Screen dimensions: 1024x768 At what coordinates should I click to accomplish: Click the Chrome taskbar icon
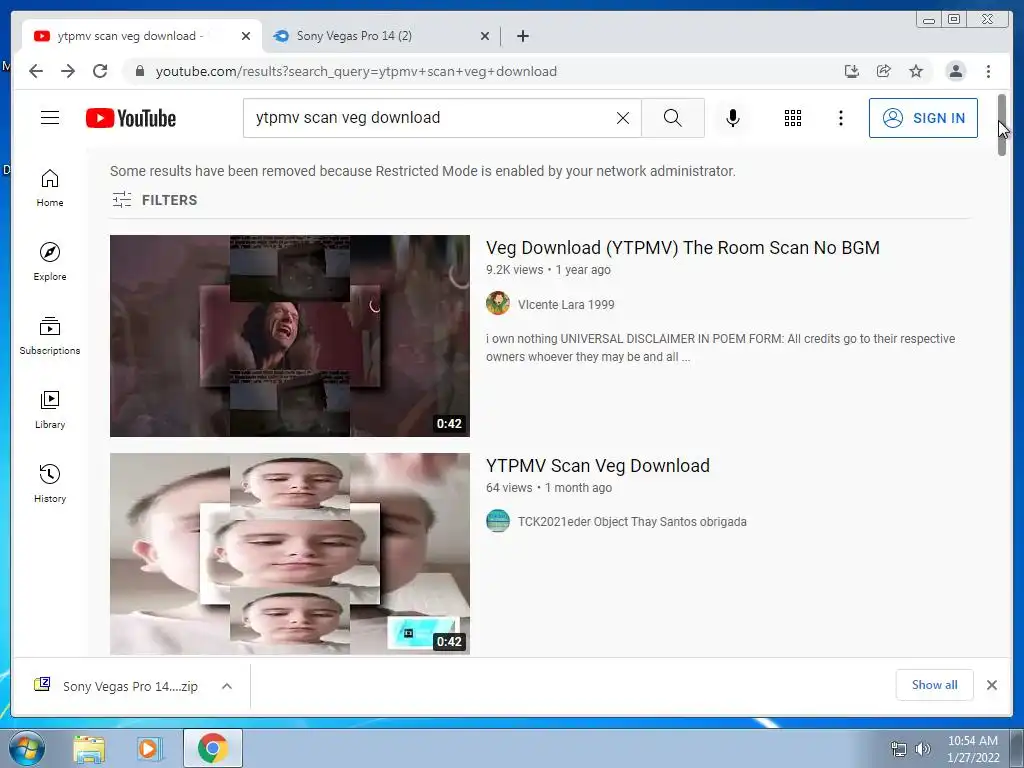212,748
